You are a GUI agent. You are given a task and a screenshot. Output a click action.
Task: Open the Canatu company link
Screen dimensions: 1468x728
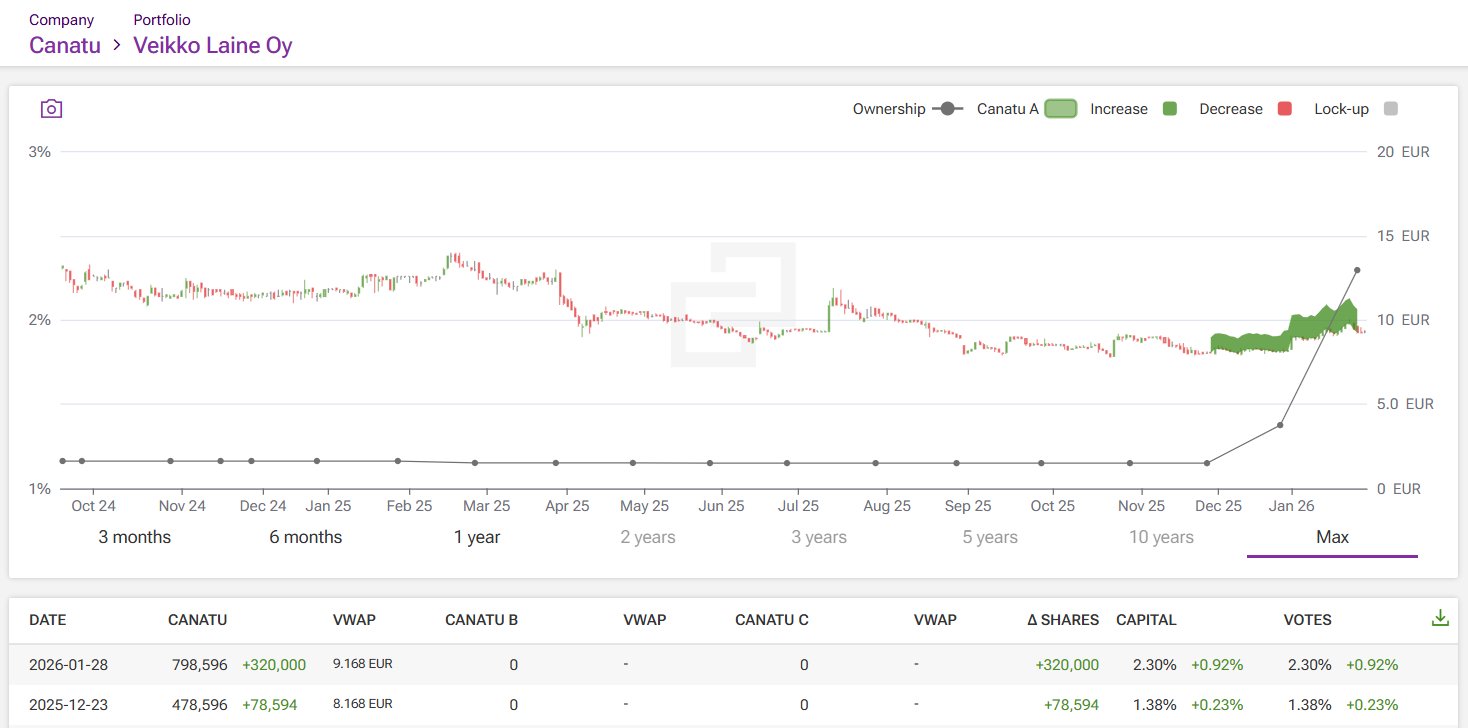65,45
